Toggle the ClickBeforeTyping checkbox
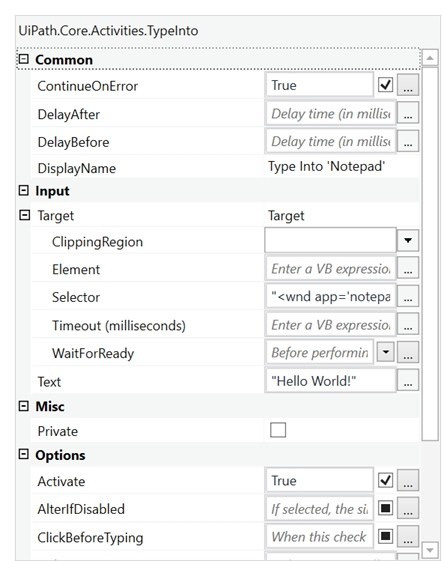The width and height of the screenshot is (442, 561). click(385, 536)
